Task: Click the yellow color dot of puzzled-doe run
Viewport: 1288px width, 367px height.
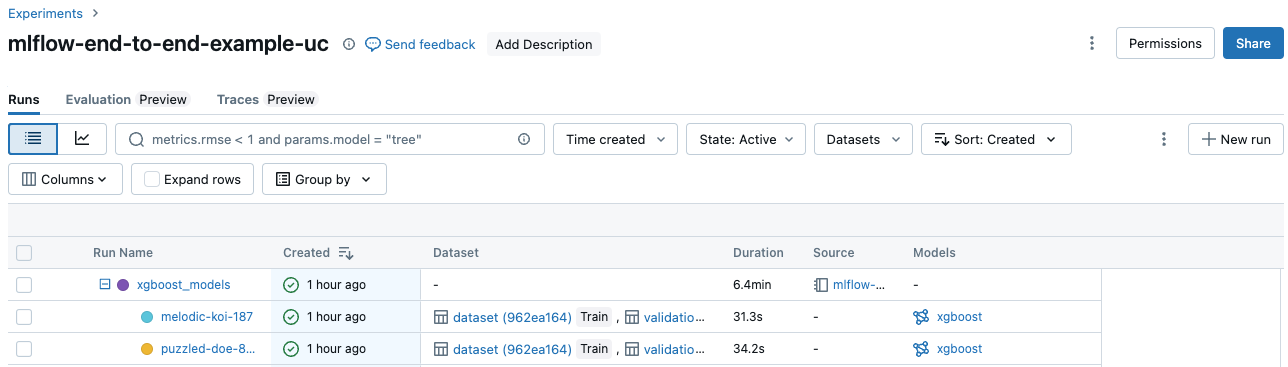Action: 147,349
